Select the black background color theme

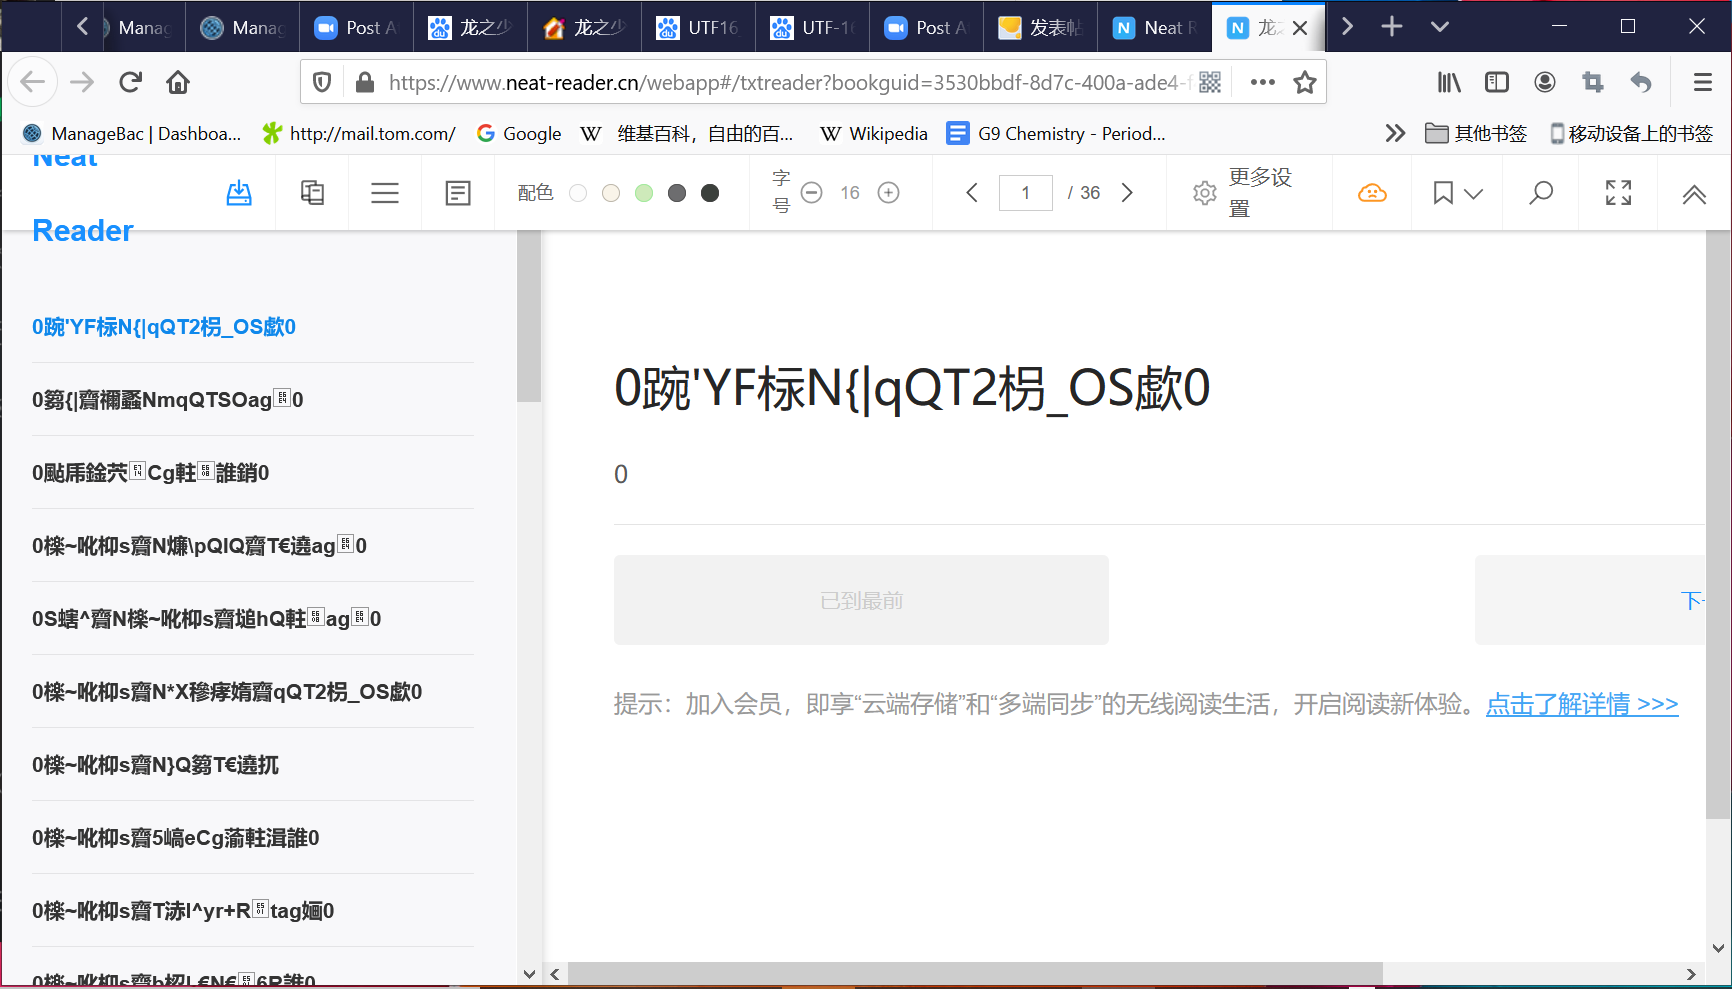[x=710, y=193]
